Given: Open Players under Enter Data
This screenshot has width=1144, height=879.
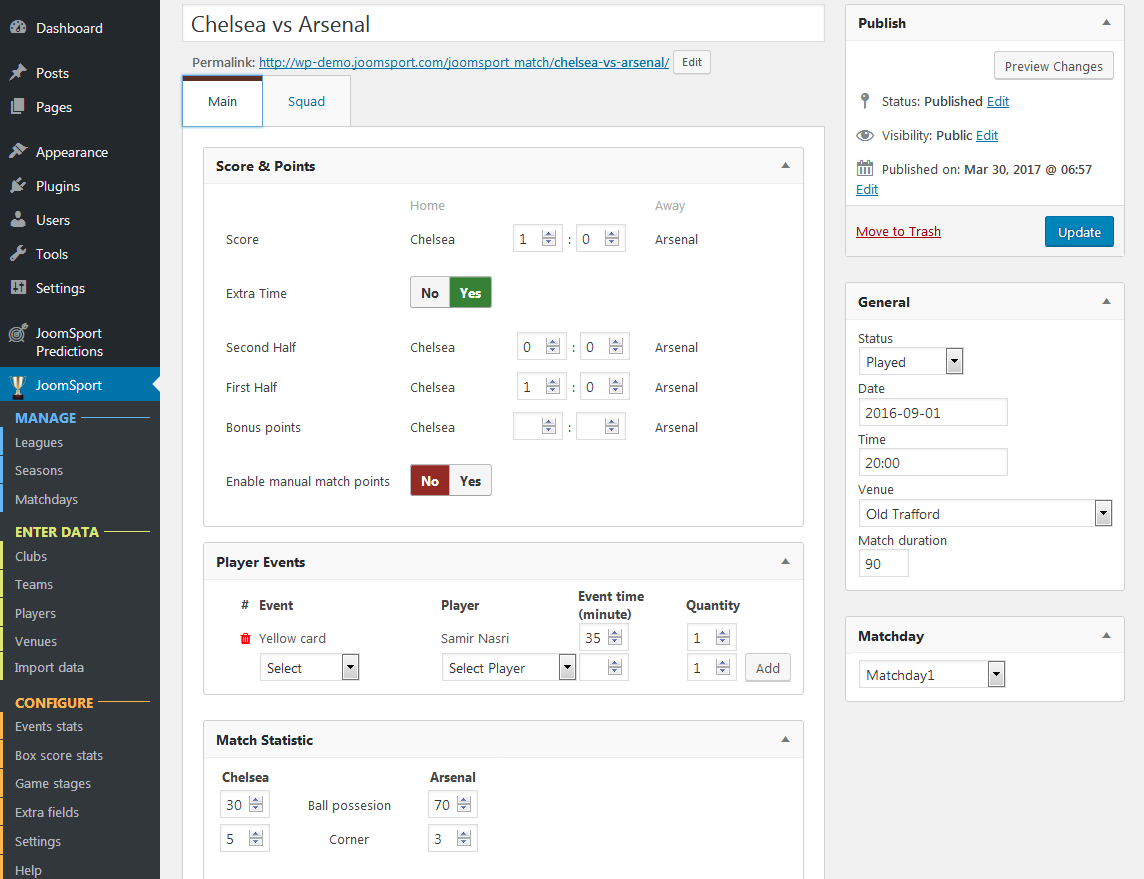Looking at the screenshot, I should [35, 613].
